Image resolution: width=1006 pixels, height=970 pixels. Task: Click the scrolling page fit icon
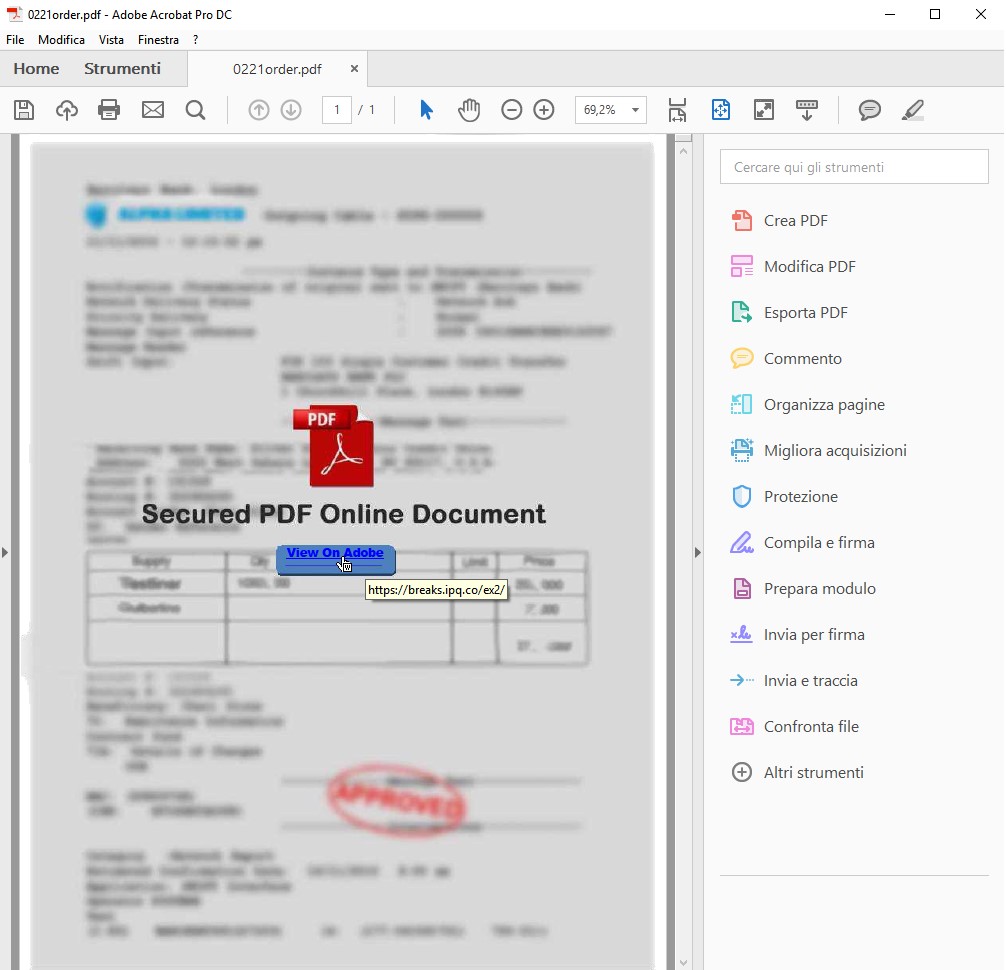[677, 110]
